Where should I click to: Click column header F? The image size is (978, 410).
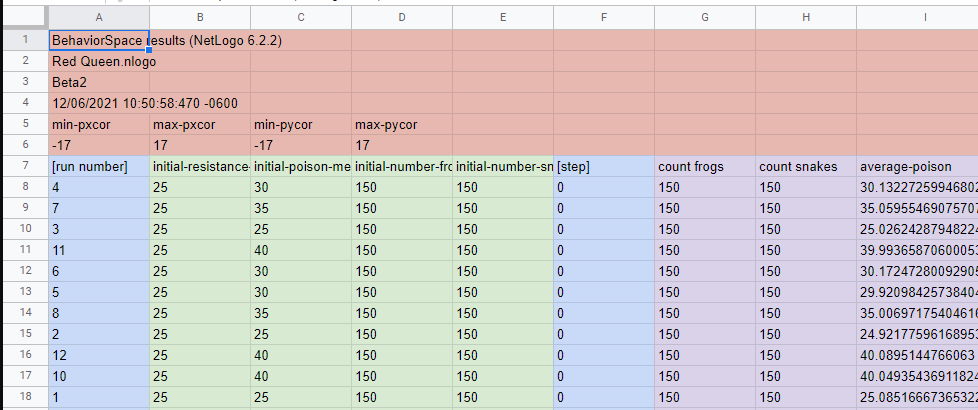(x=603, y=18)
